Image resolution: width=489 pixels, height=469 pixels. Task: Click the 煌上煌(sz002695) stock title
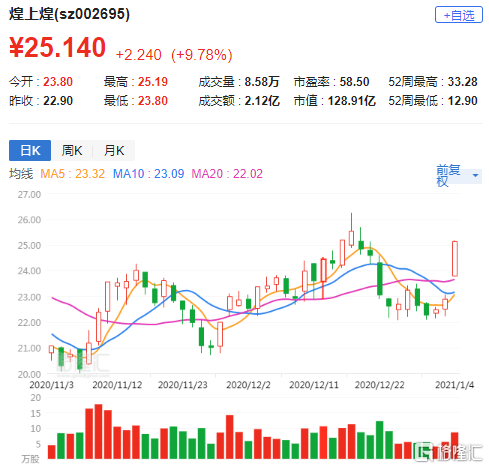click(x=69, y=14)
